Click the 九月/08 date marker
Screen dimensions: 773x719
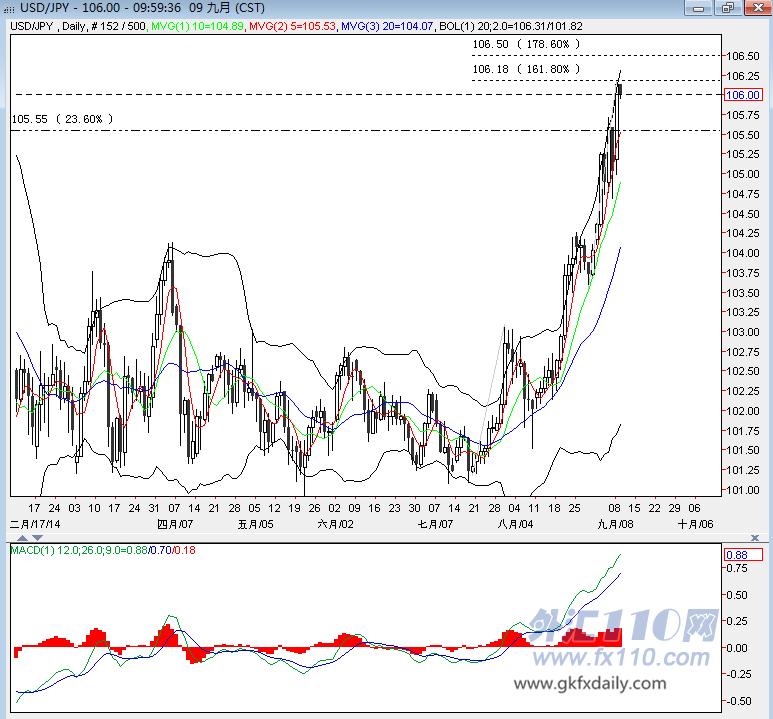(x=615, y=524)
